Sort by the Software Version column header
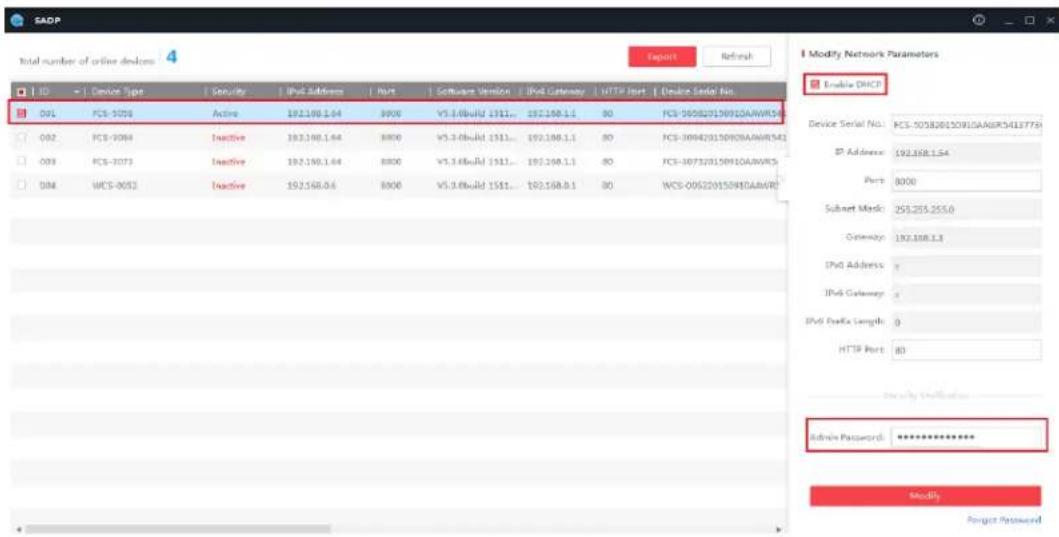 tap(473, 91)
